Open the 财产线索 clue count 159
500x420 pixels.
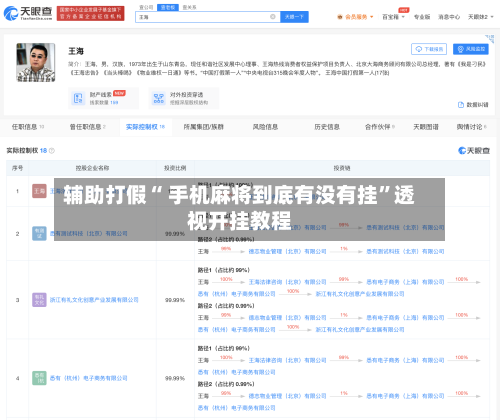[114, 102]
